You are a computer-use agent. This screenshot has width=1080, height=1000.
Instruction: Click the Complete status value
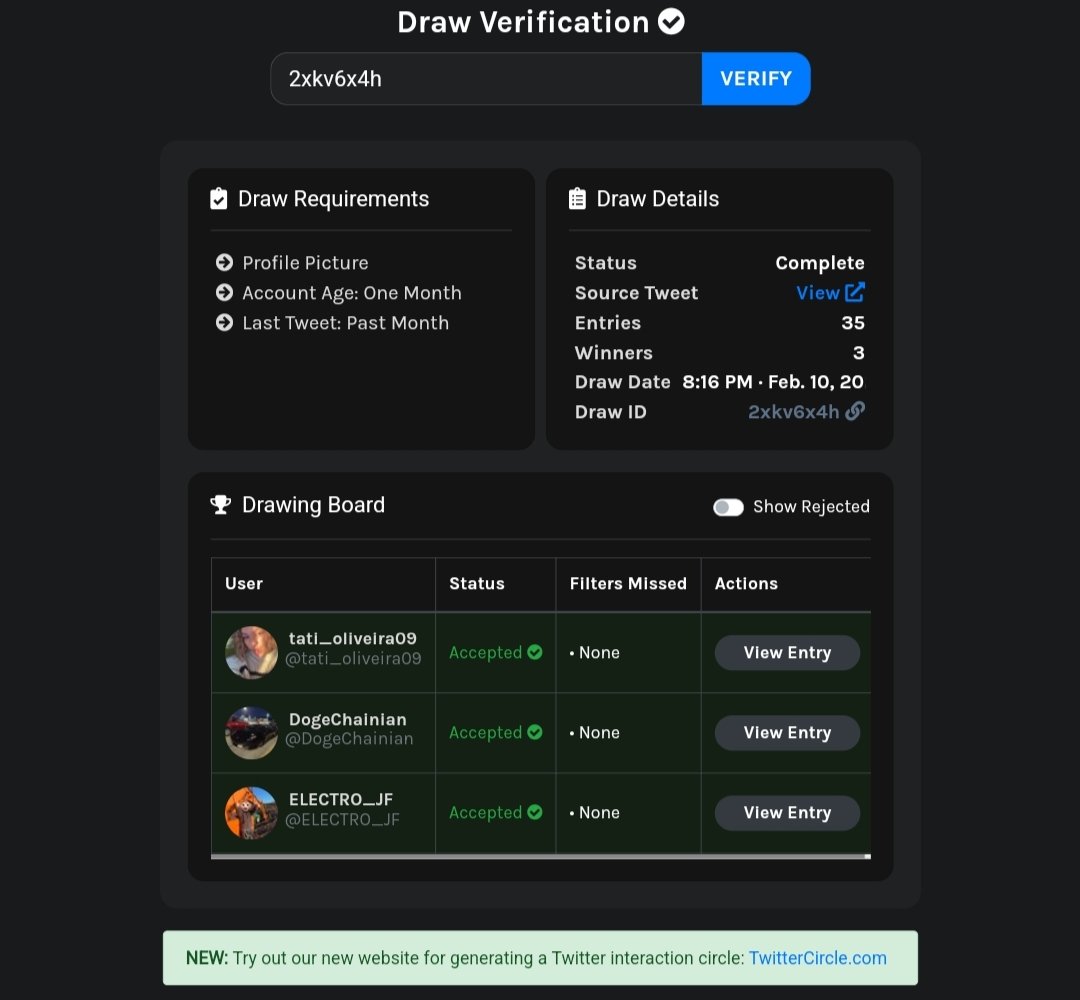tap(820, 262)
